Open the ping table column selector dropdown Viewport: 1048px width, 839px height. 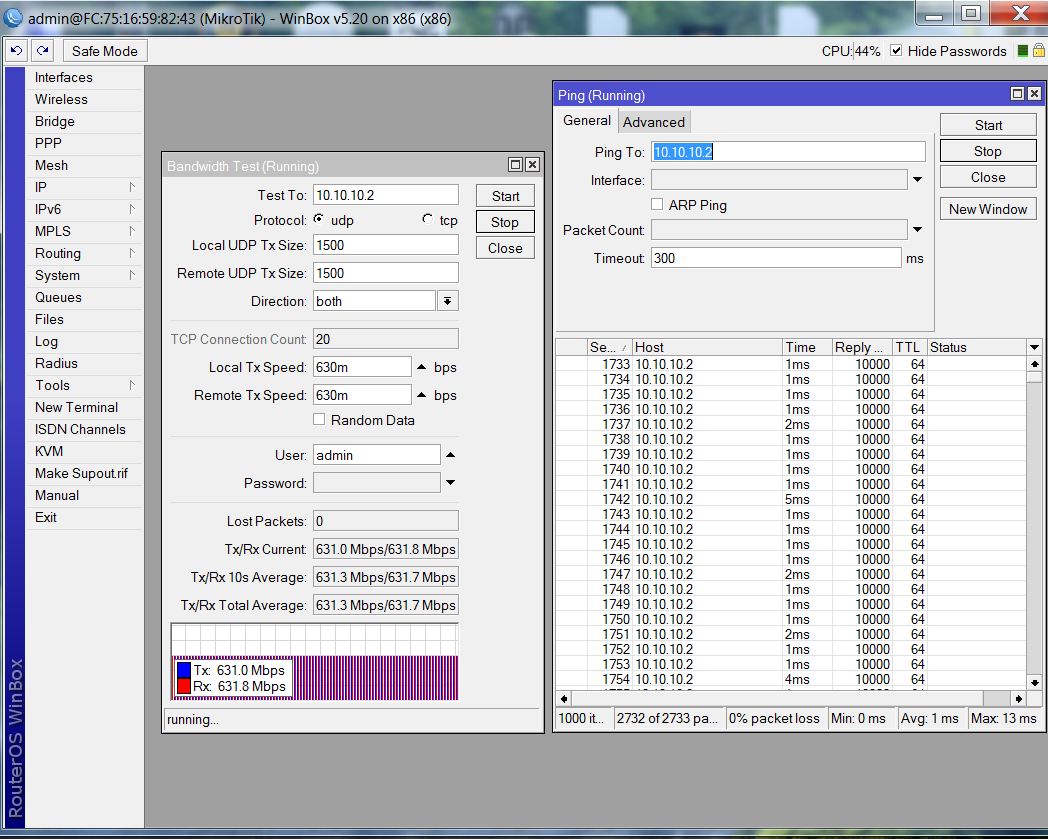[x=1035, y=347]
